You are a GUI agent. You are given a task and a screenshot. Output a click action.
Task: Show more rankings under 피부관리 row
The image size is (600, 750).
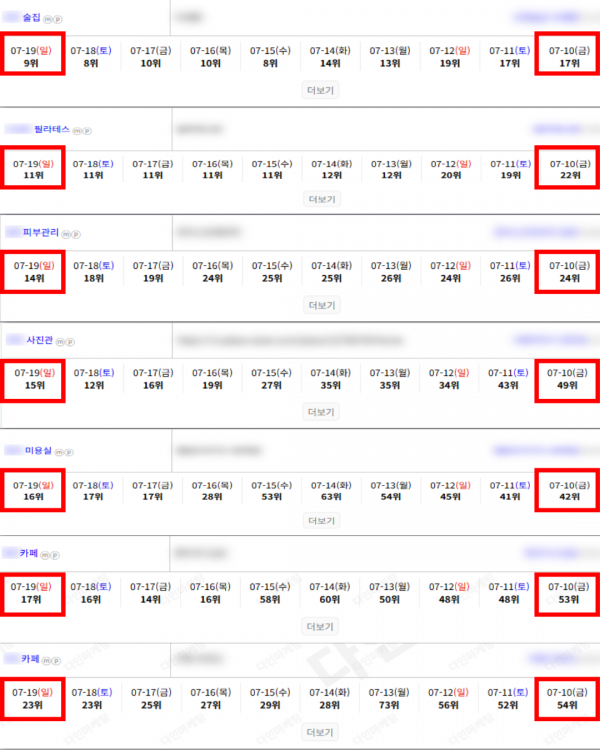click(322, 305)
